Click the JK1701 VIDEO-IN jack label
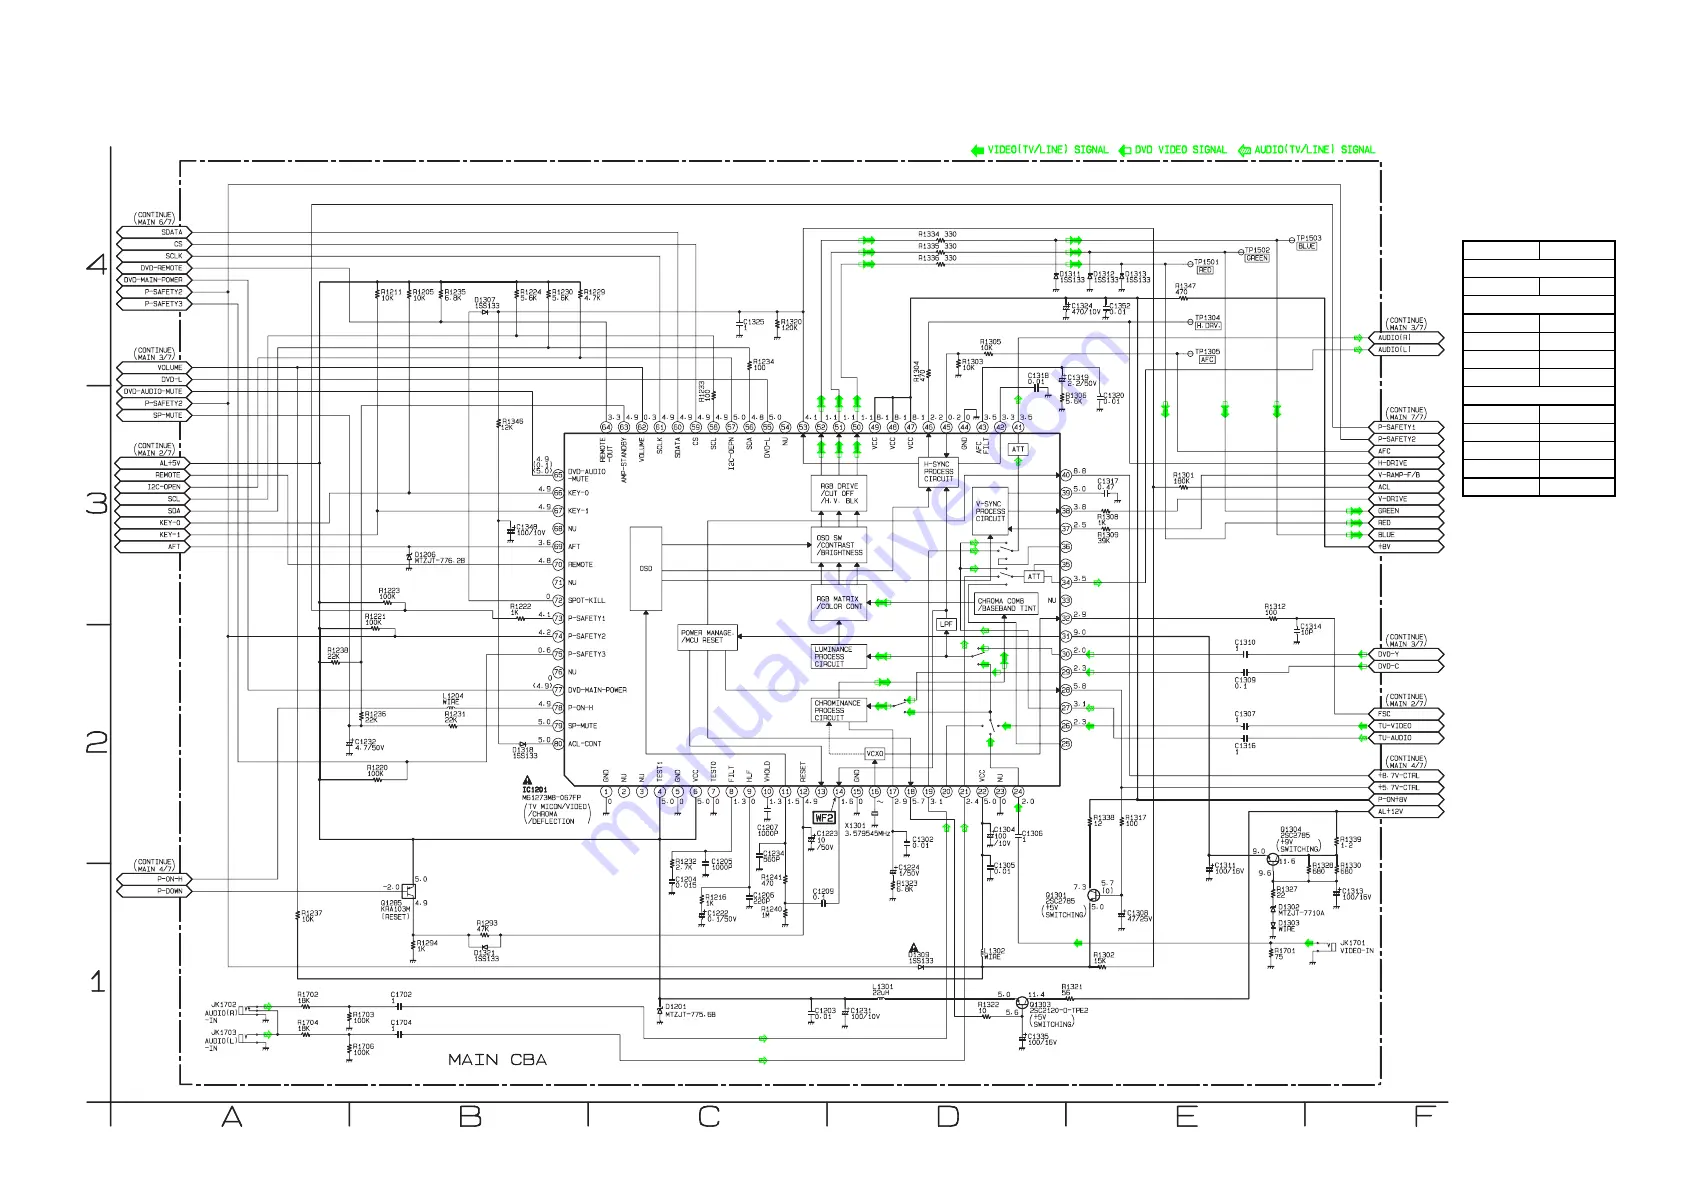1701x1191 pixels. (x=1356, y=947)
